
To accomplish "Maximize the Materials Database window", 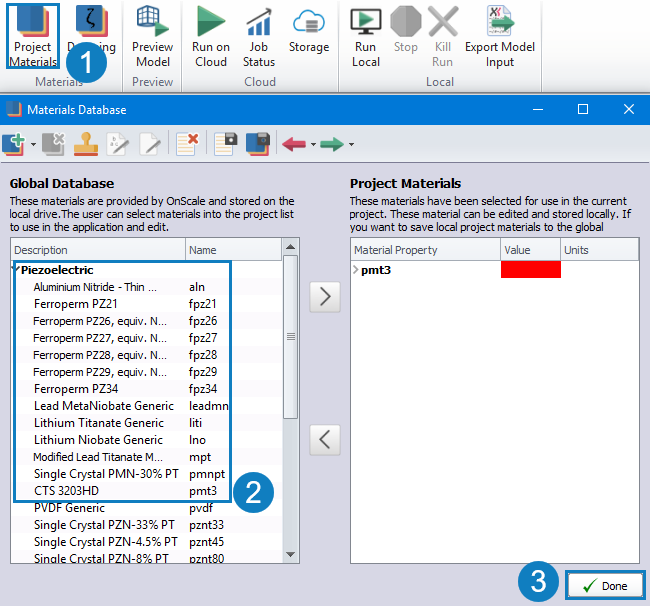I will pos(583,109).
